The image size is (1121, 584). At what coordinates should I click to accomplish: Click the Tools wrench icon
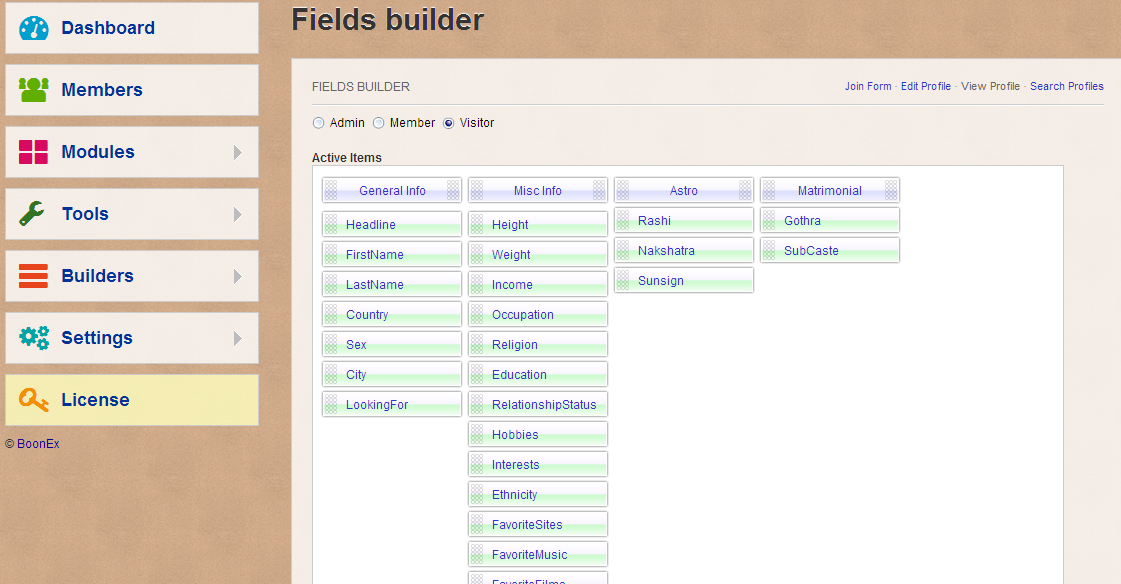tap(32, 214)
